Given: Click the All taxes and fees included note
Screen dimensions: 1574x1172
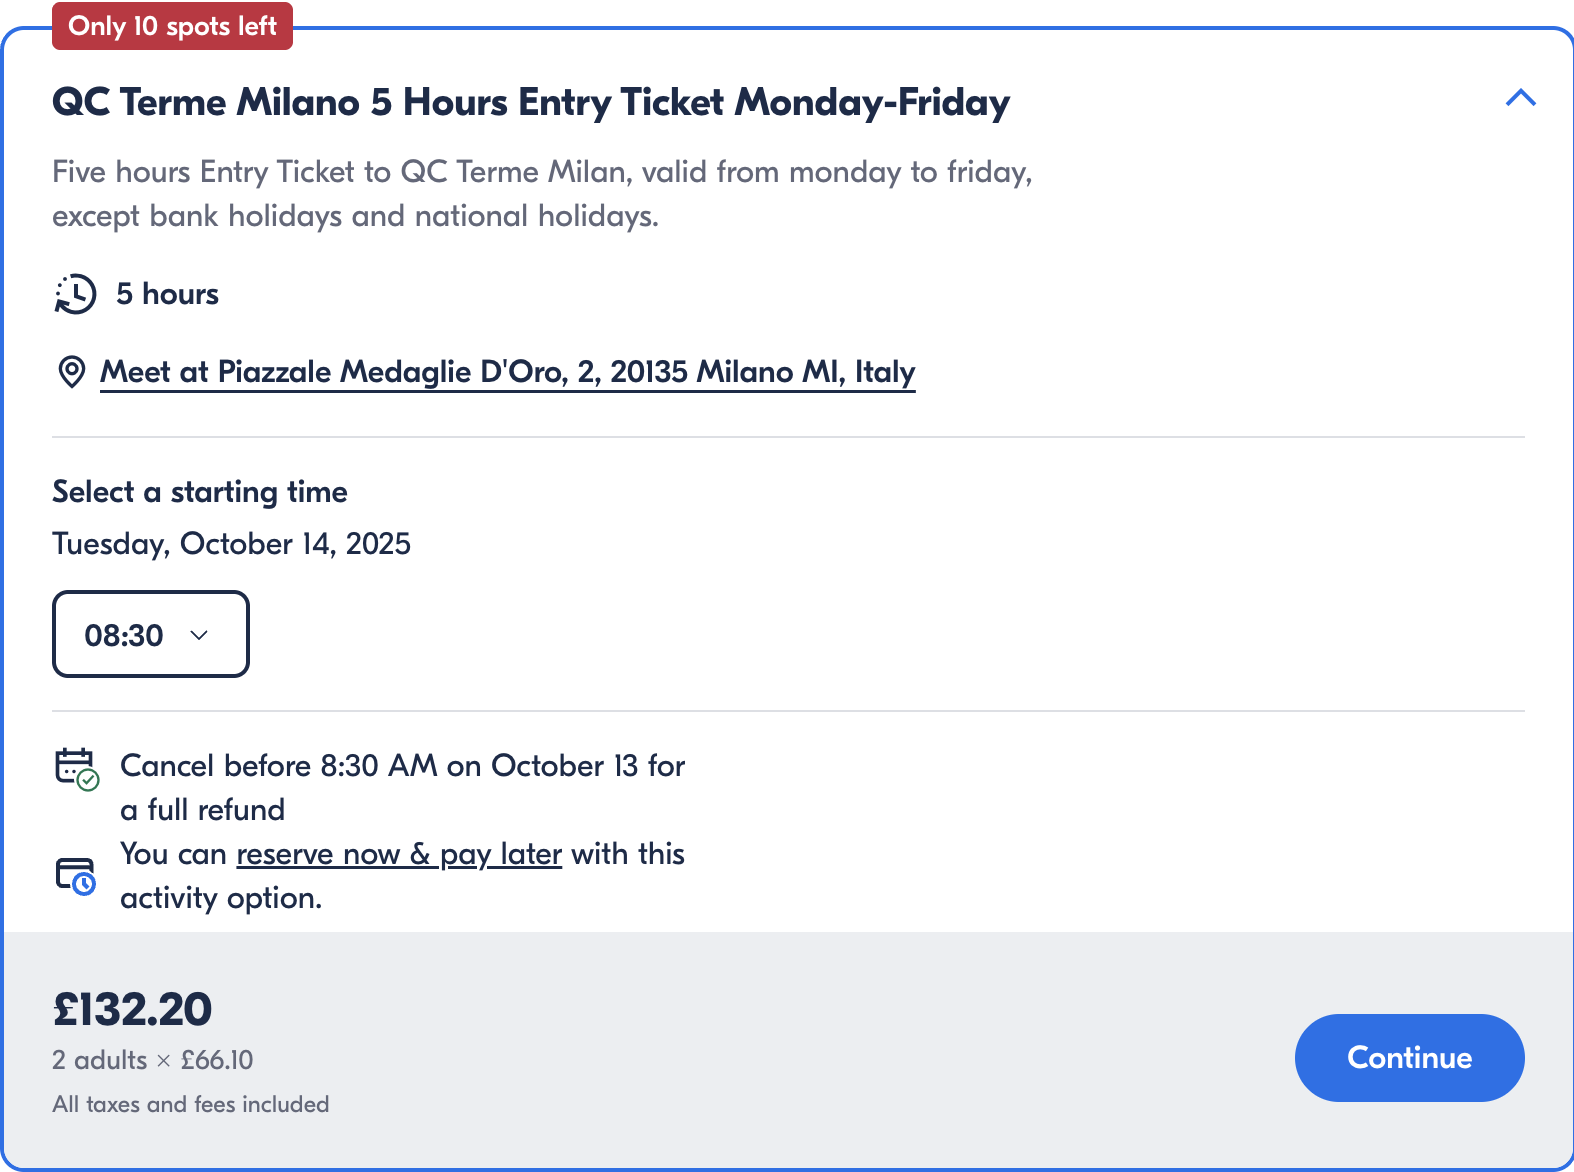Looking at the screenshot, I should point(190,1104).
